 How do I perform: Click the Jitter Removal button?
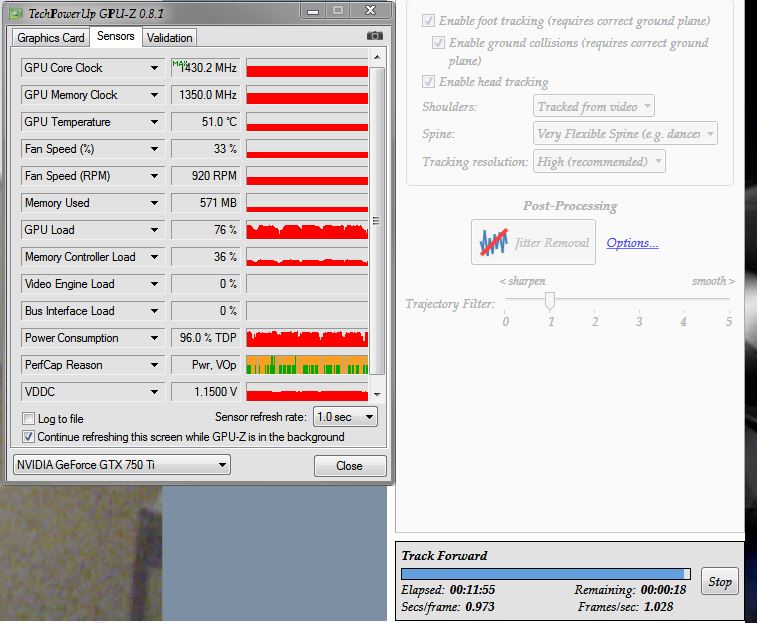(533, 242)
